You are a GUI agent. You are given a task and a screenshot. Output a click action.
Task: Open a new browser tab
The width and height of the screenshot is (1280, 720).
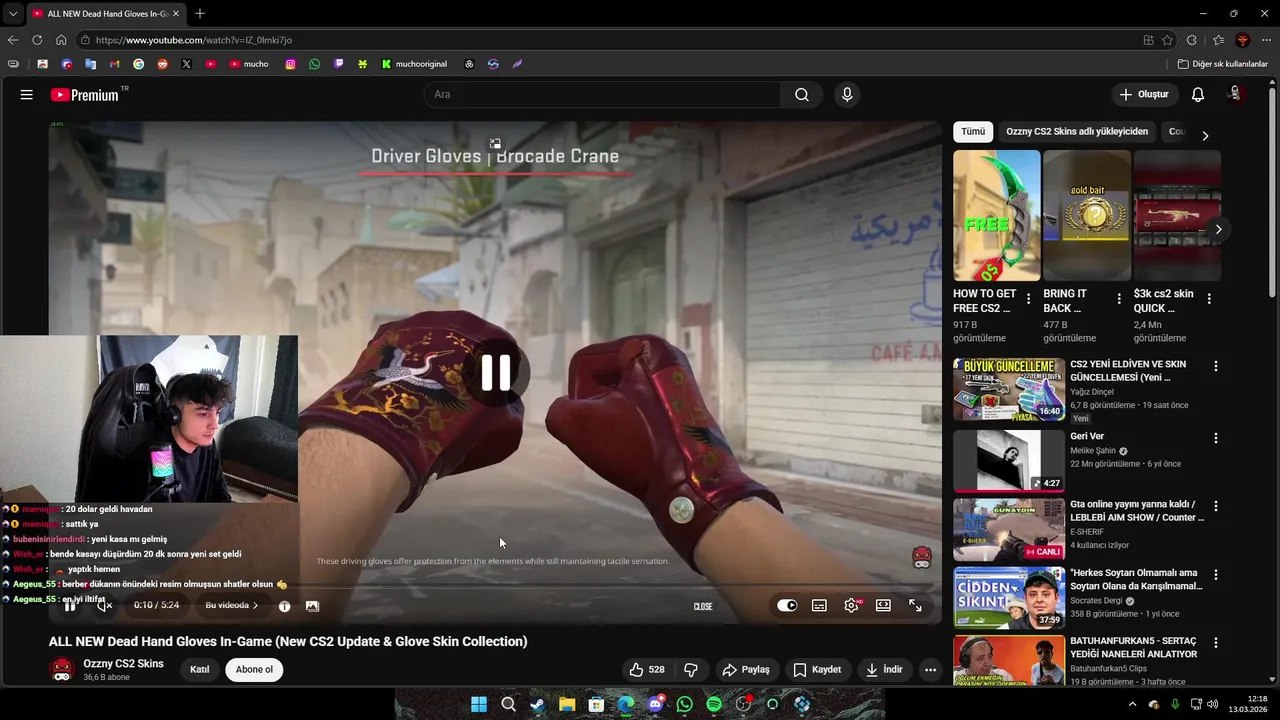[x=200, y=13]
